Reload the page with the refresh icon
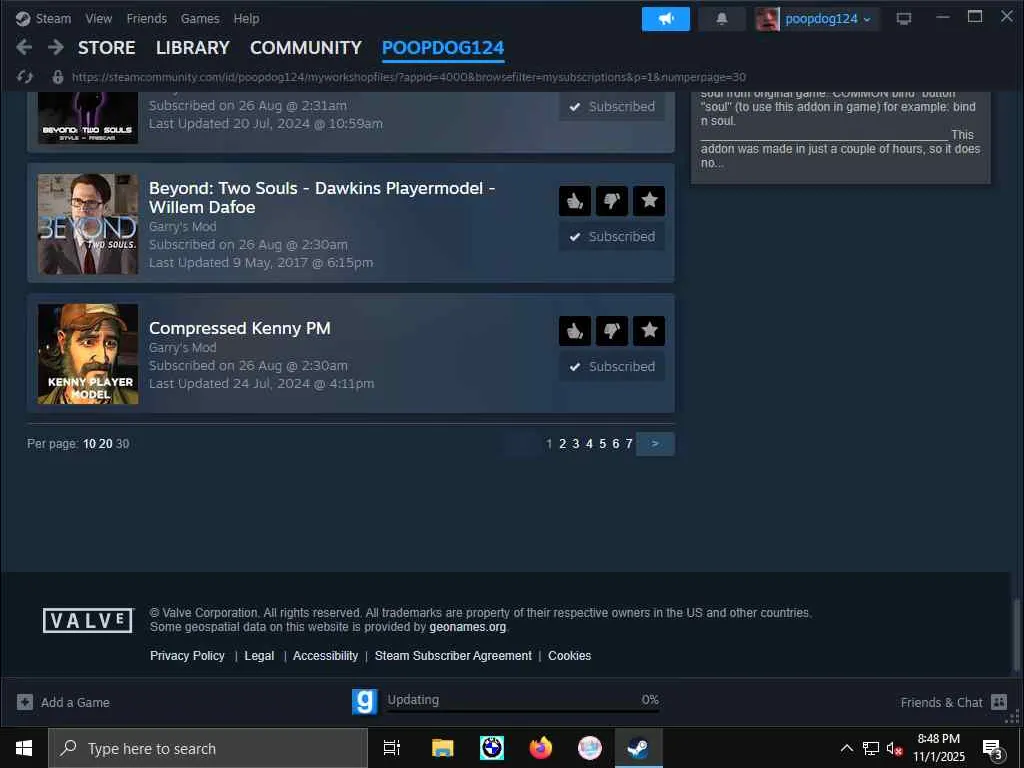The width and height of the screenshot is (1024, 768). click(25, 77)
